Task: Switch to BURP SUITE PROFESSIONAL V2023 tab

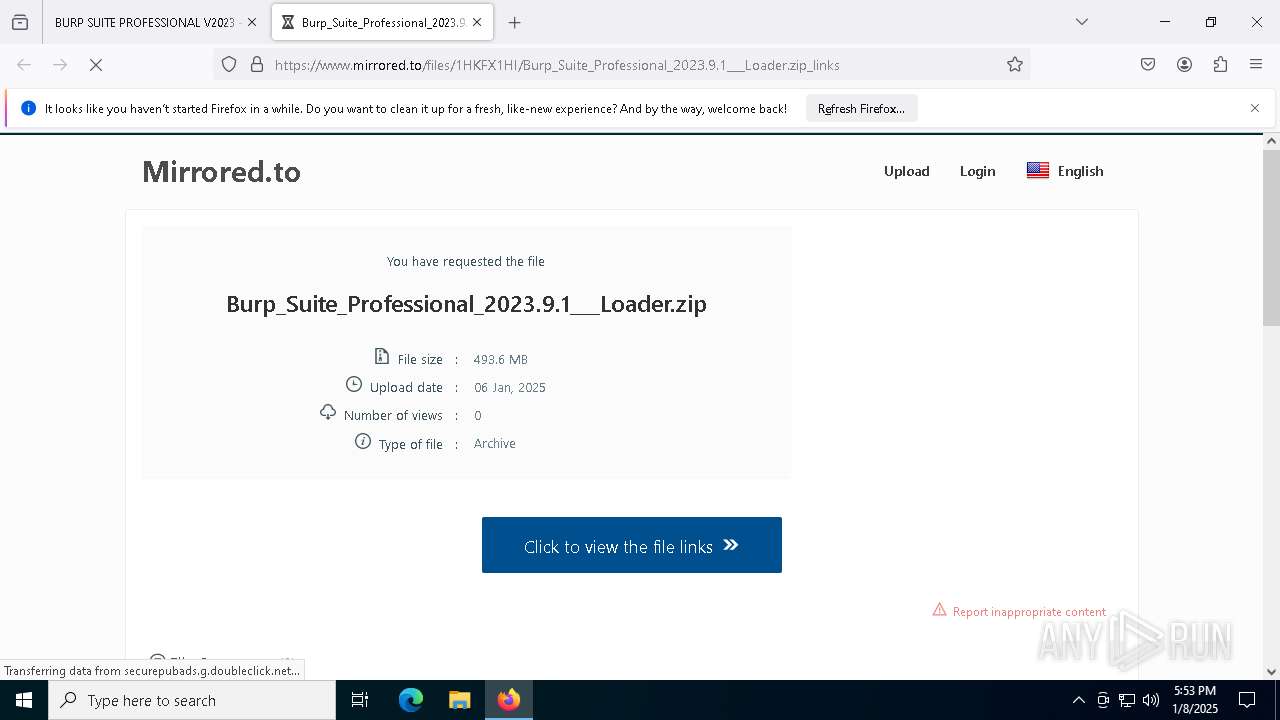Action: point(144,22)
